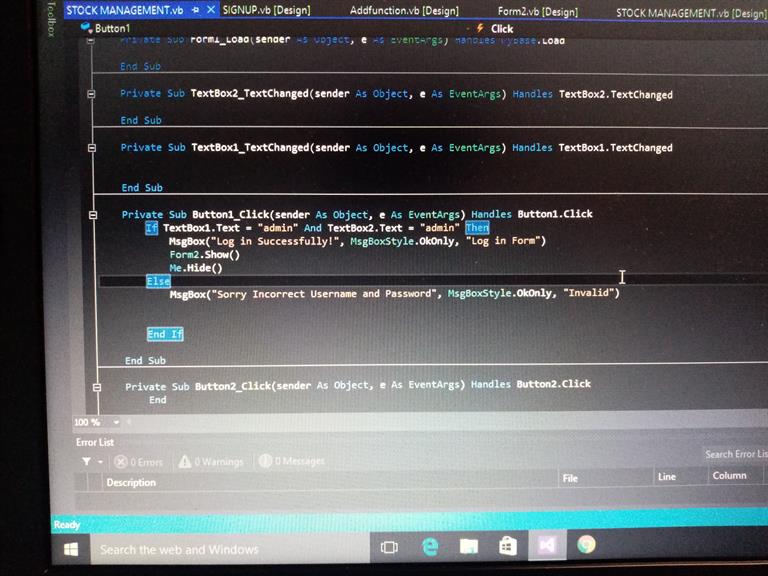Open Task View on the taskbar
The image size is (768, 576).
(390, 547)
